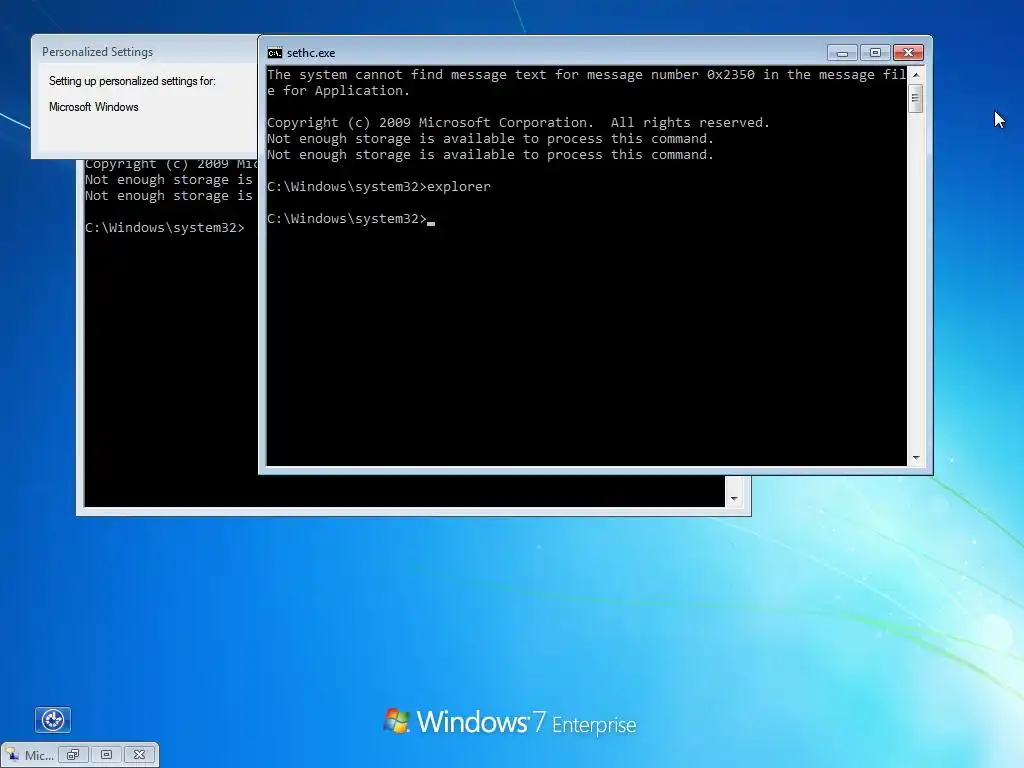
Task: Open the Ease of Access button
Action: [52, 720]
